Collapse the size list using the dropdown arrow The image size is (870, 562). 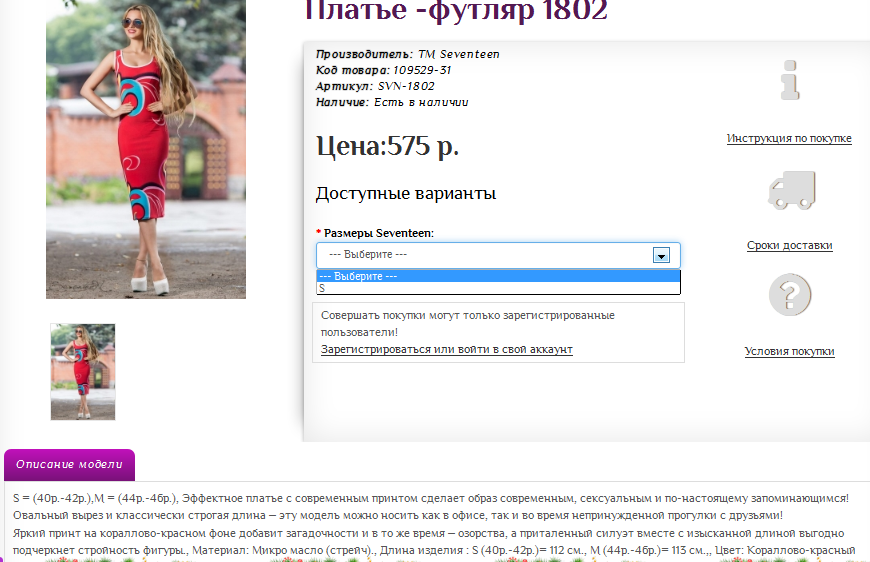point(660,255)
